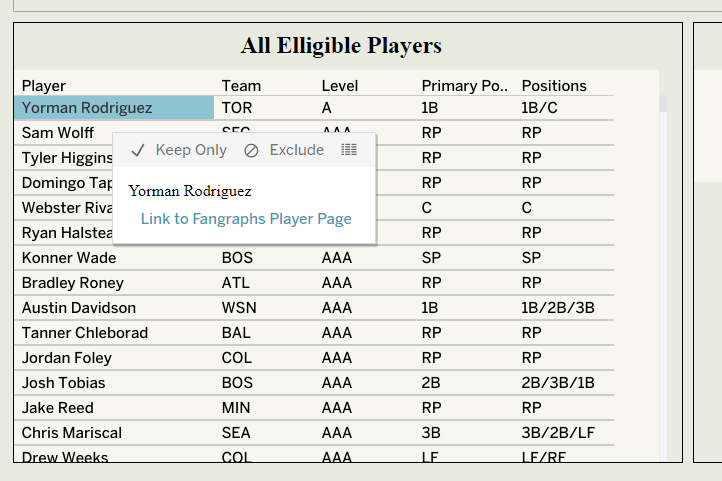The width and height of the screenshot is (722, 481).
Task: Click the Positions column header
Action: [x=554, y=86]
